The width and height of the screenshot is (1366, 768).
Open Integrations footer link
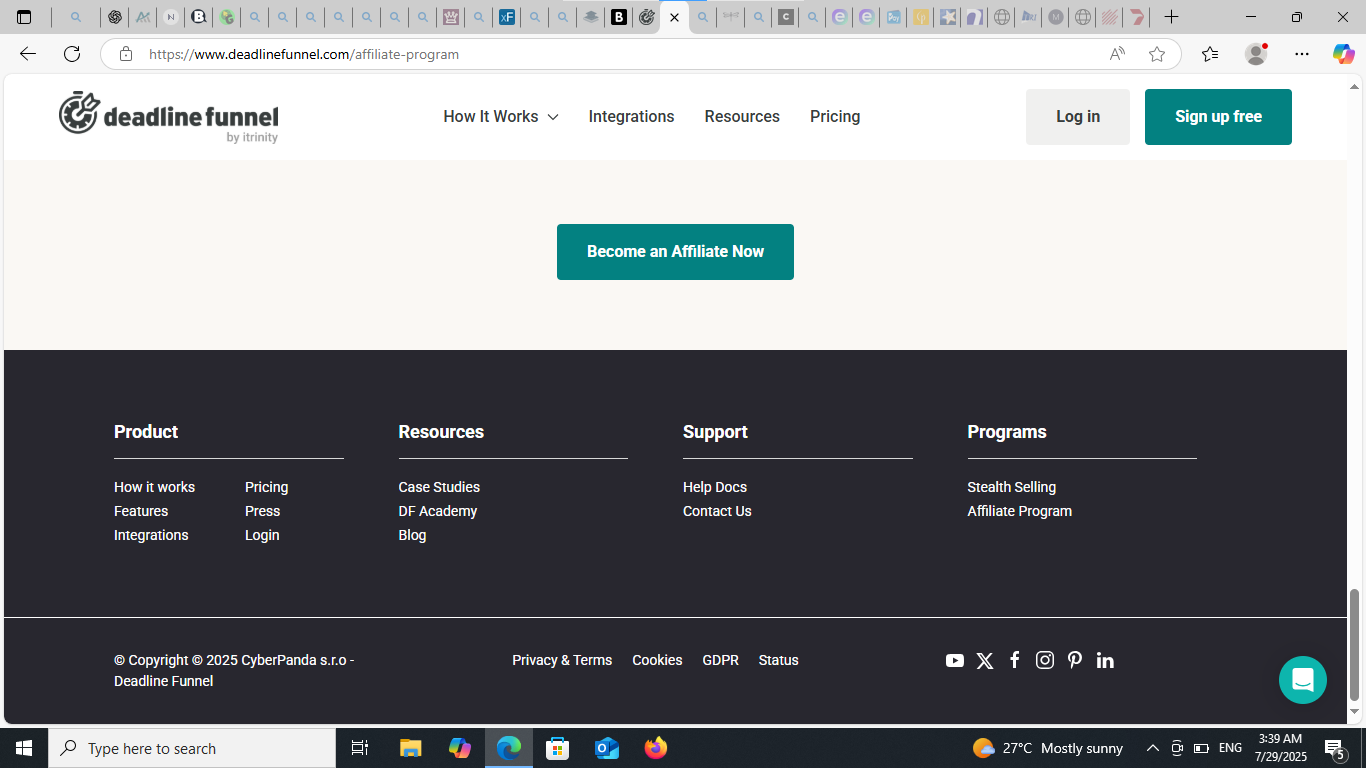click(151, 535)
